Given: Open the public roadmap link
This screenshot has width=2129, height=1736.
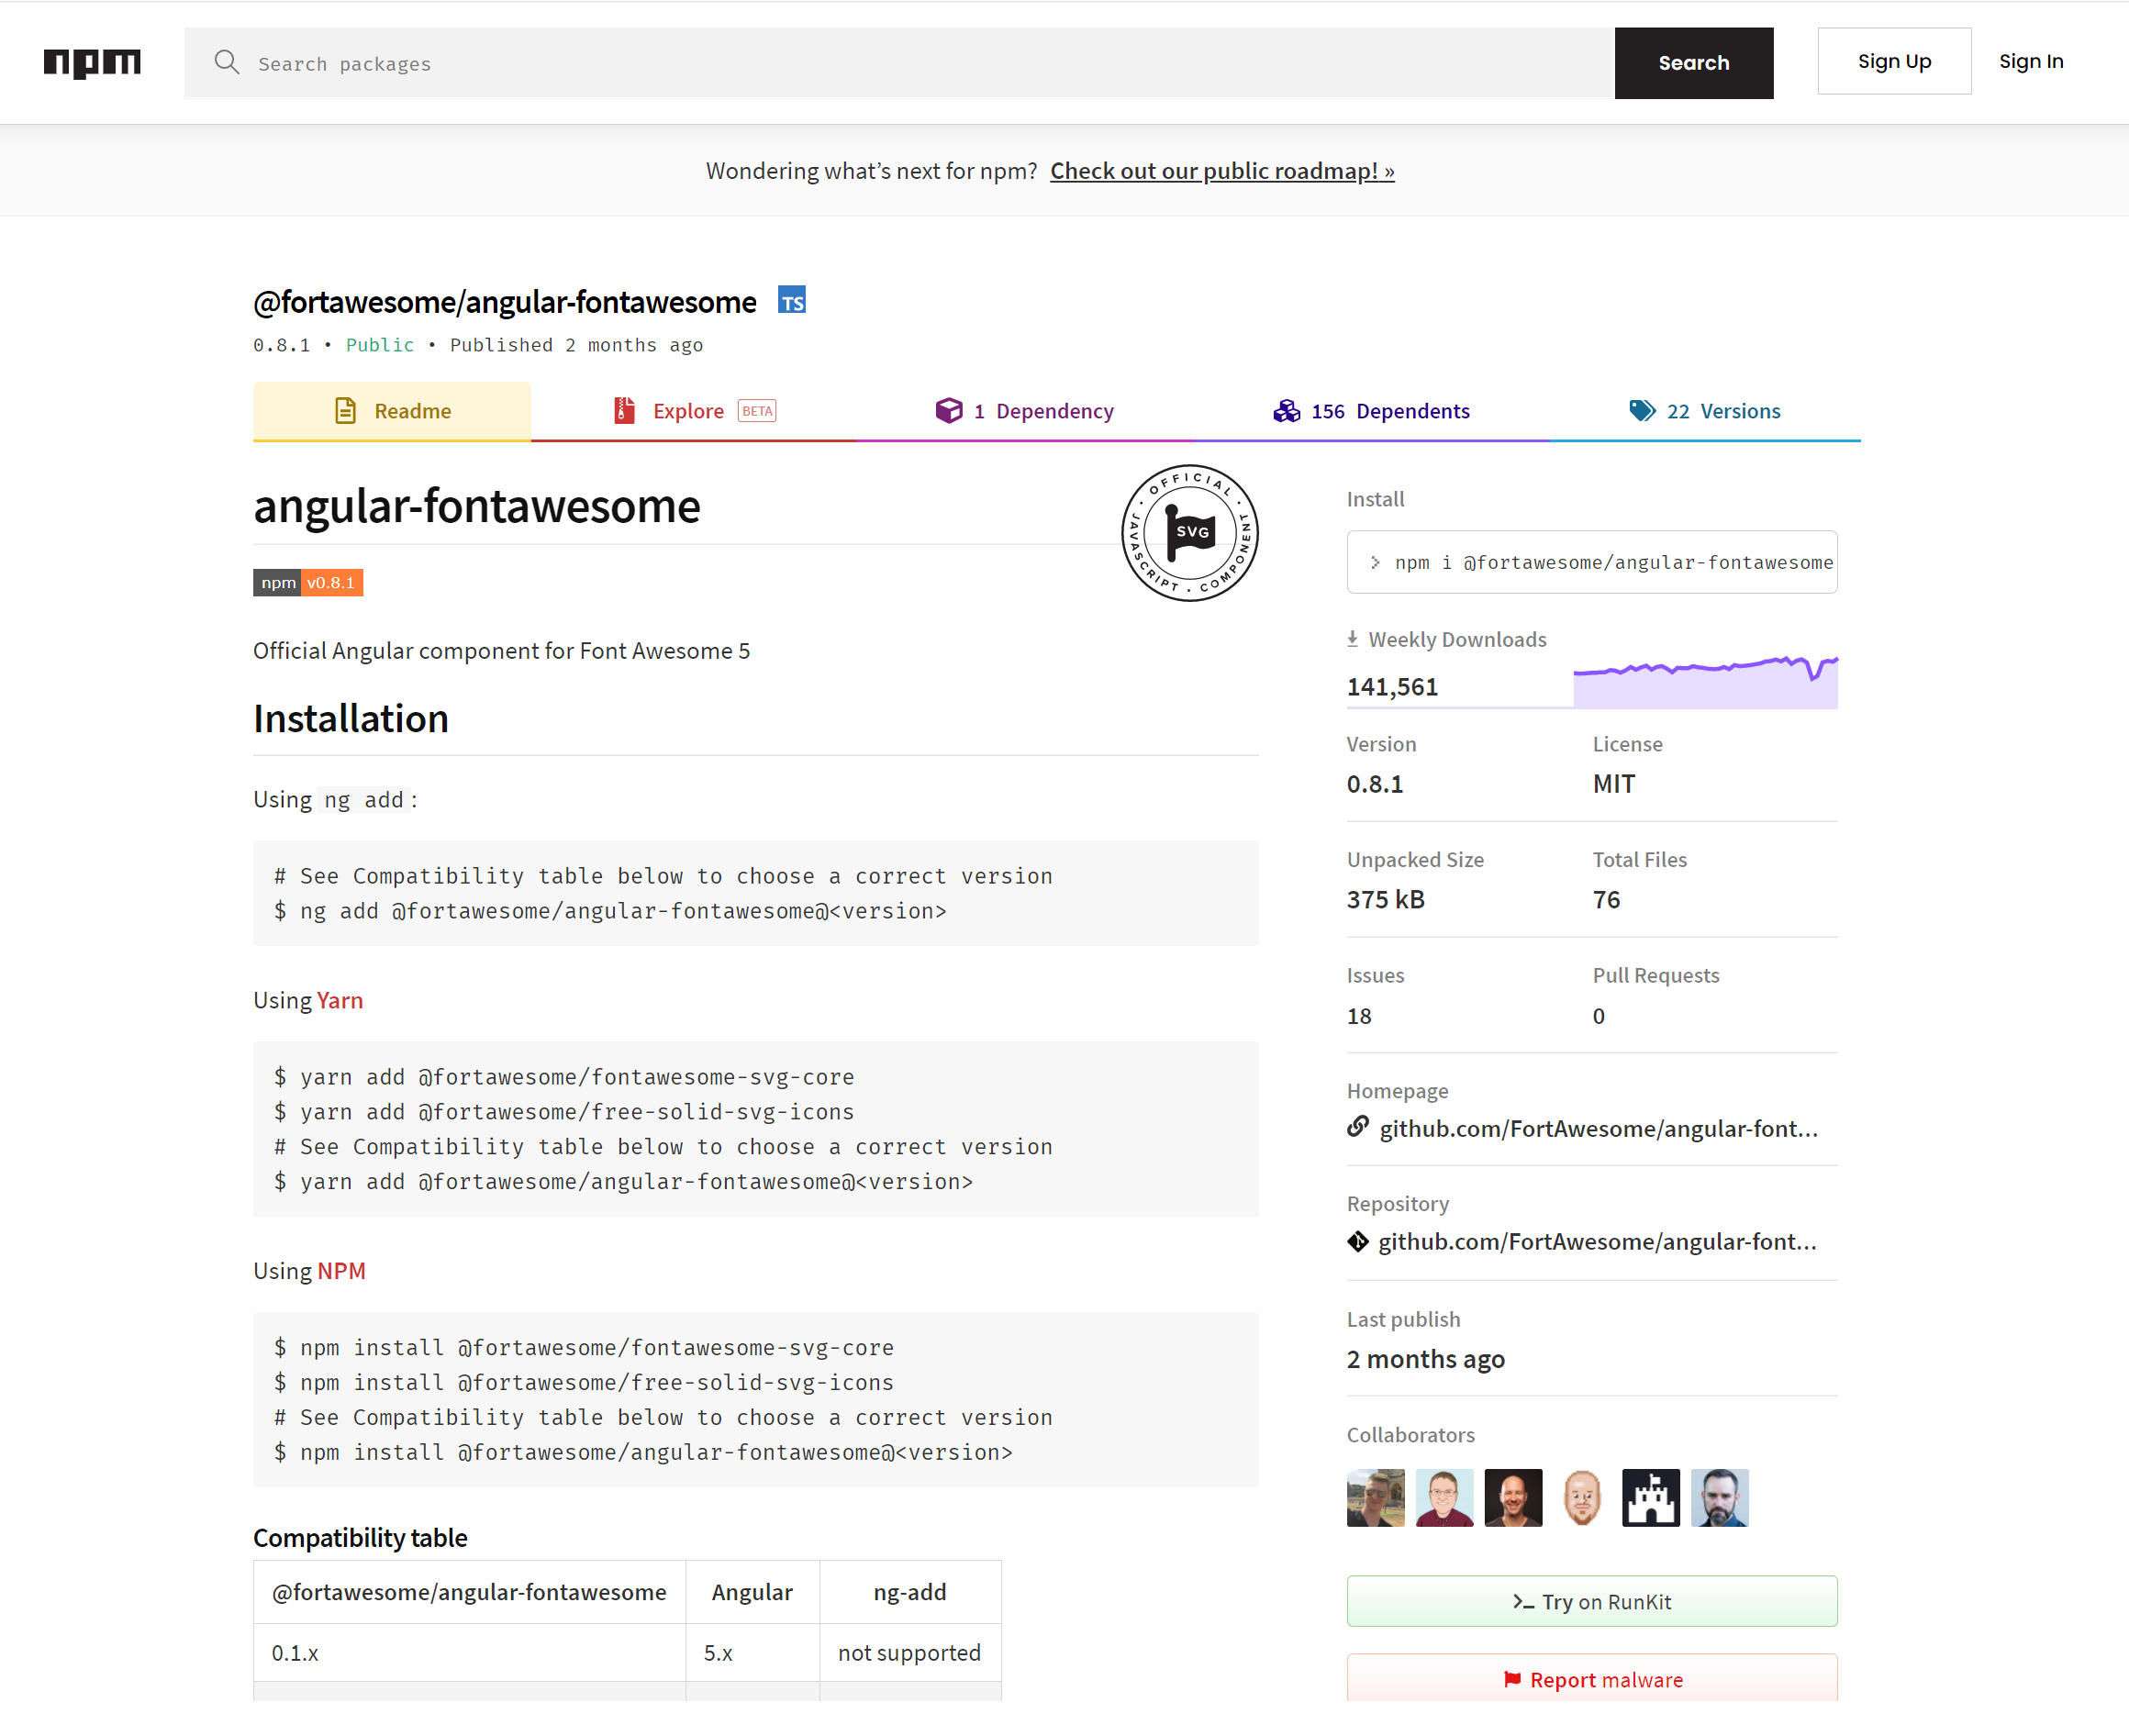Looking at the screenshot, I should click(x=1221, y=171).
